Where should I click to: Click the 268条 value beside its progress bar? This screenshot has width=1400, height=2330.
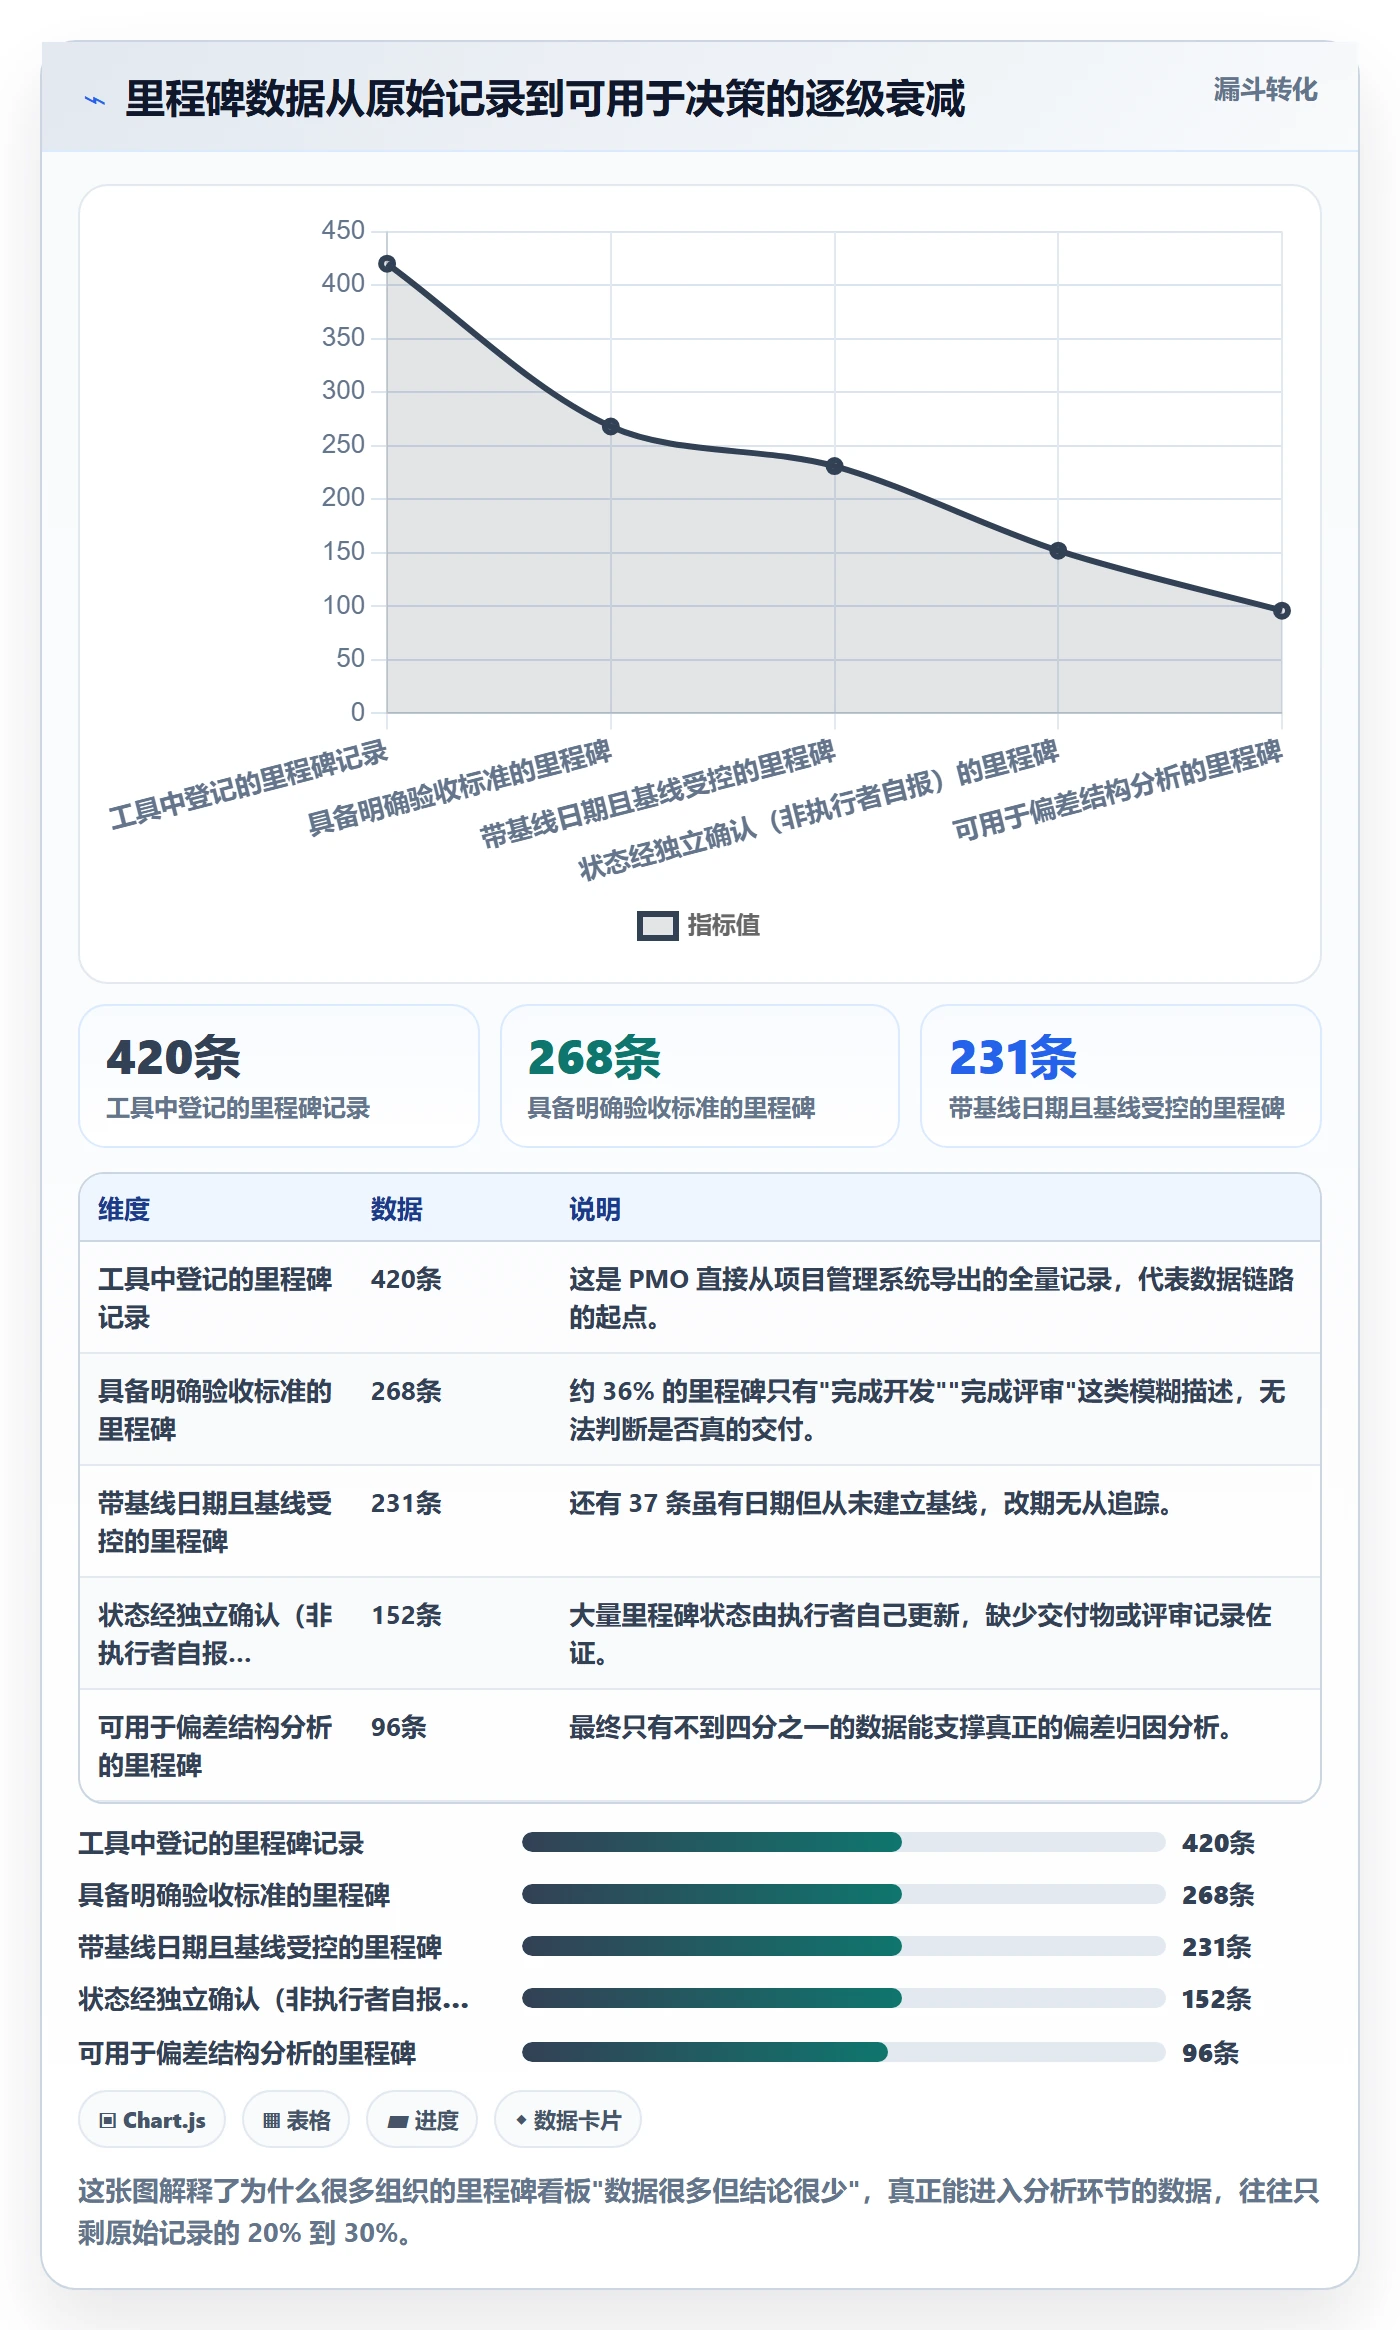pyautogui.click(x=1218, y=1895)
